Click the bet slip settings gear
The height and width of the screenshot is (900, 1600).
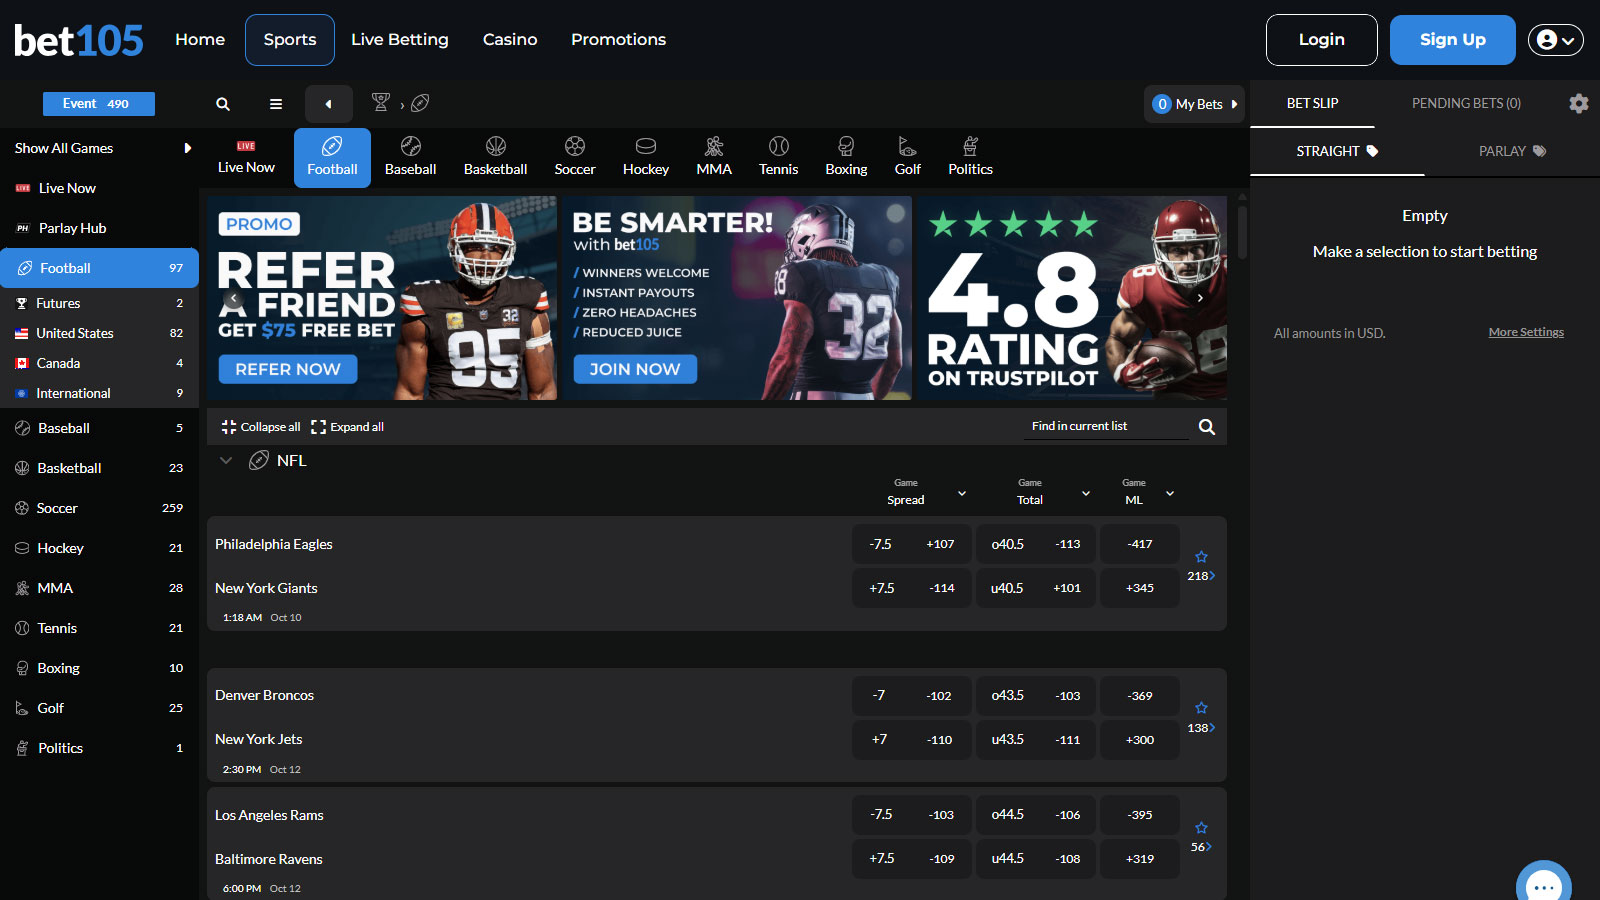point(1578,104)
